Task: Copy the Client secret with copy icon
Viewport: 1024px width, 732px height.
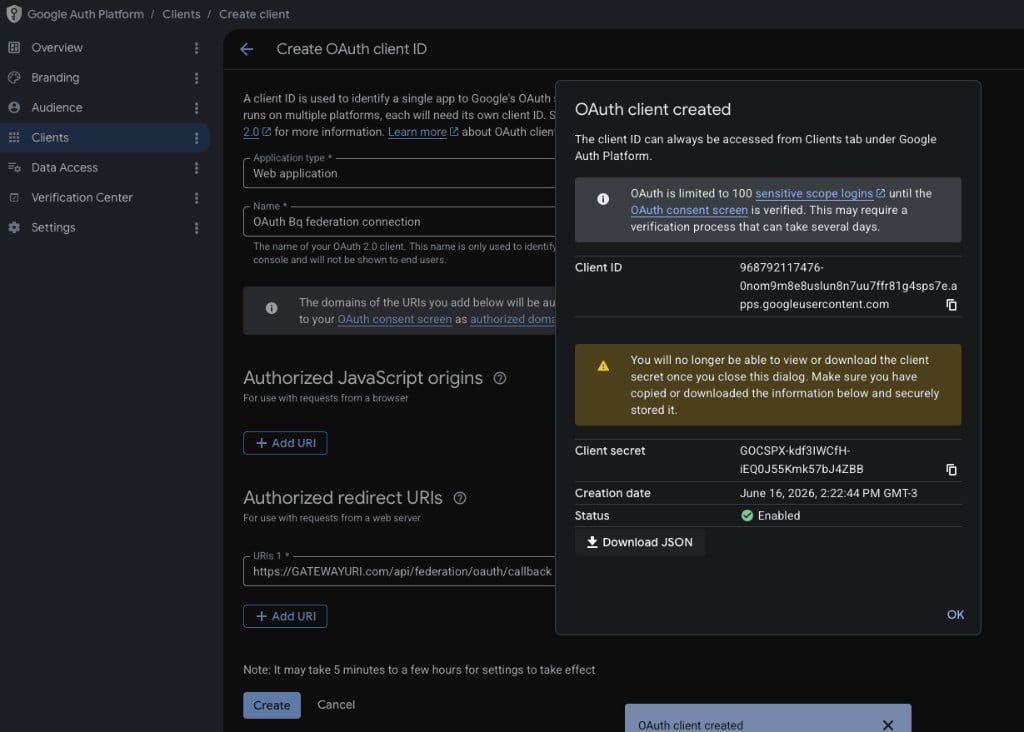Action: (952, 469)
